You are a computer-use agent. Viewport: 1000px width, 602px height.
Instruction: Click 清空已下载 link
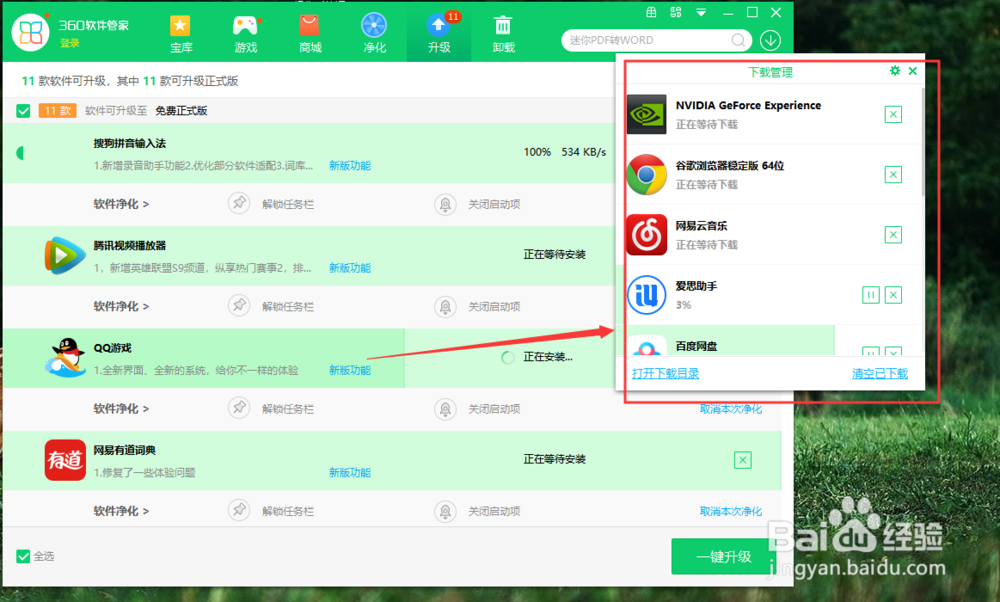pyautogui.click(x=879, y=374)
